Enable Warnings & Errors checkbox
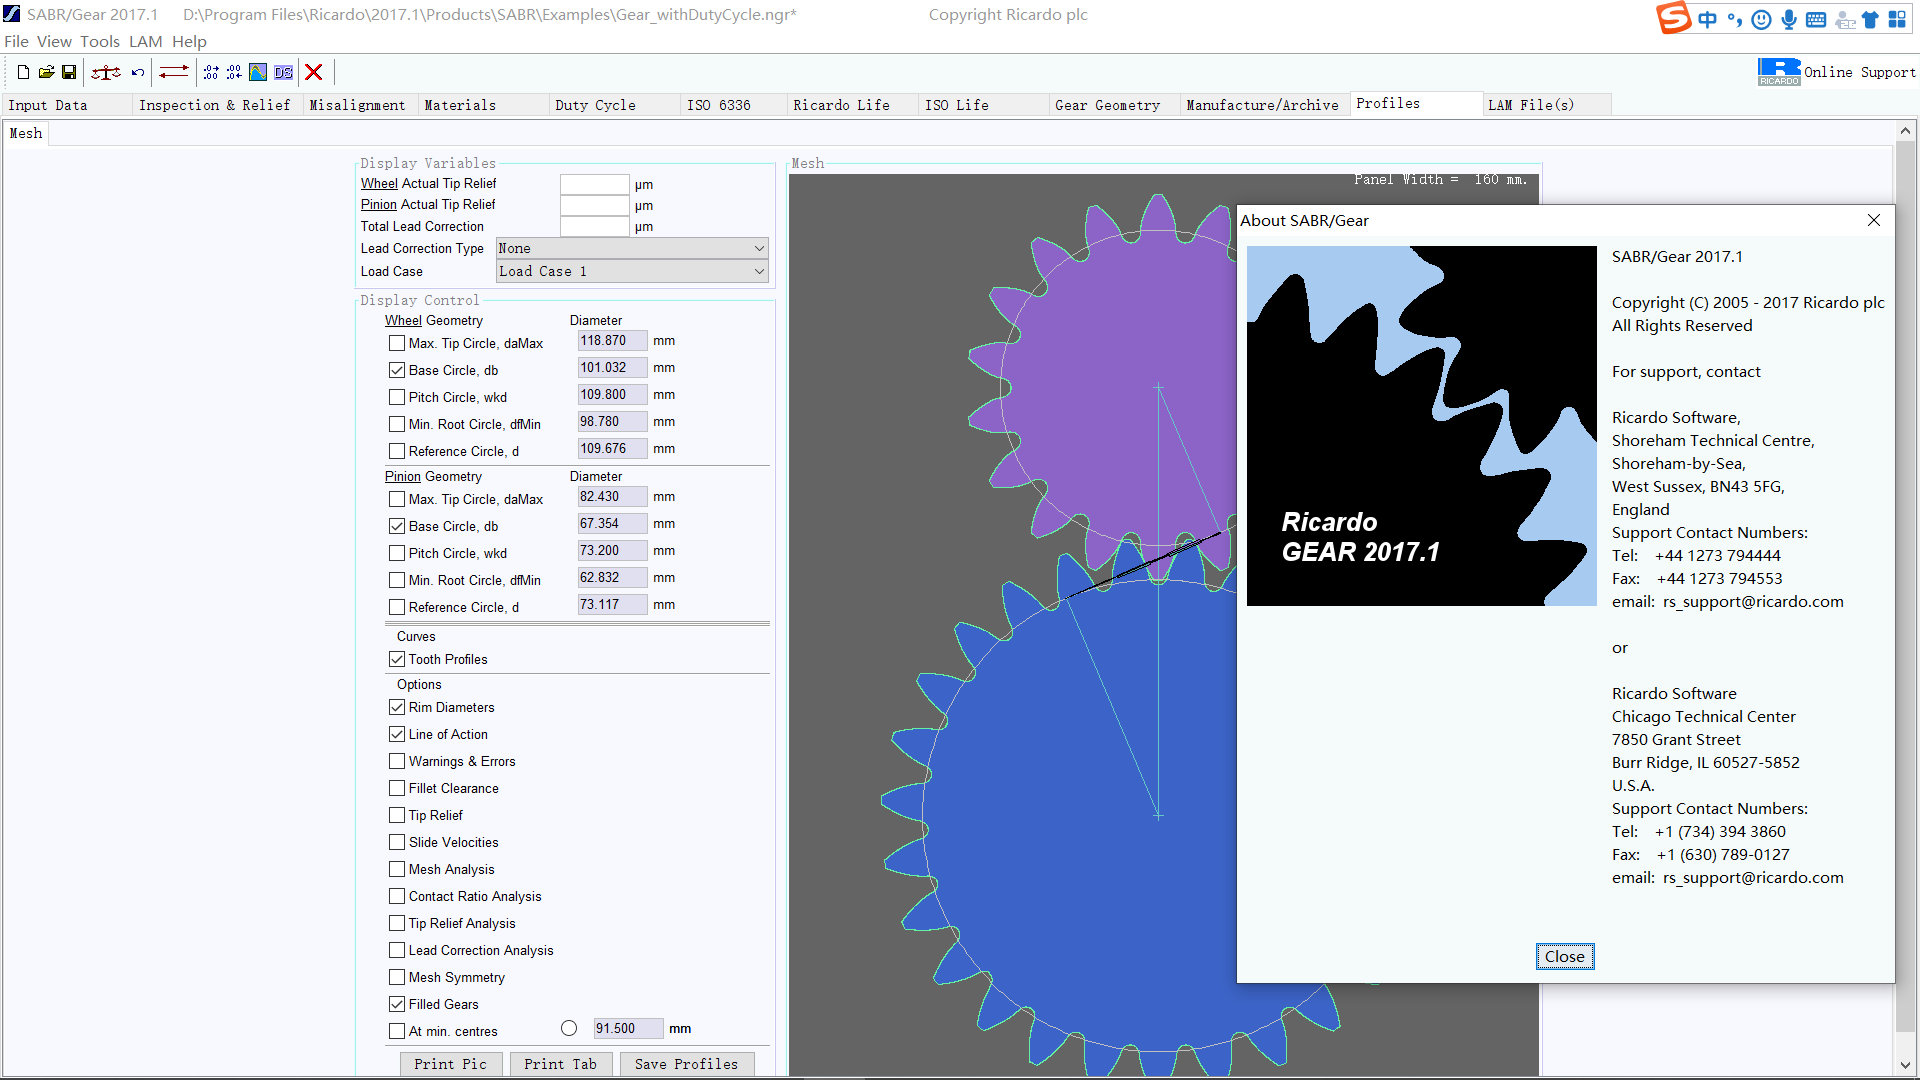 (x=397, y=761)
